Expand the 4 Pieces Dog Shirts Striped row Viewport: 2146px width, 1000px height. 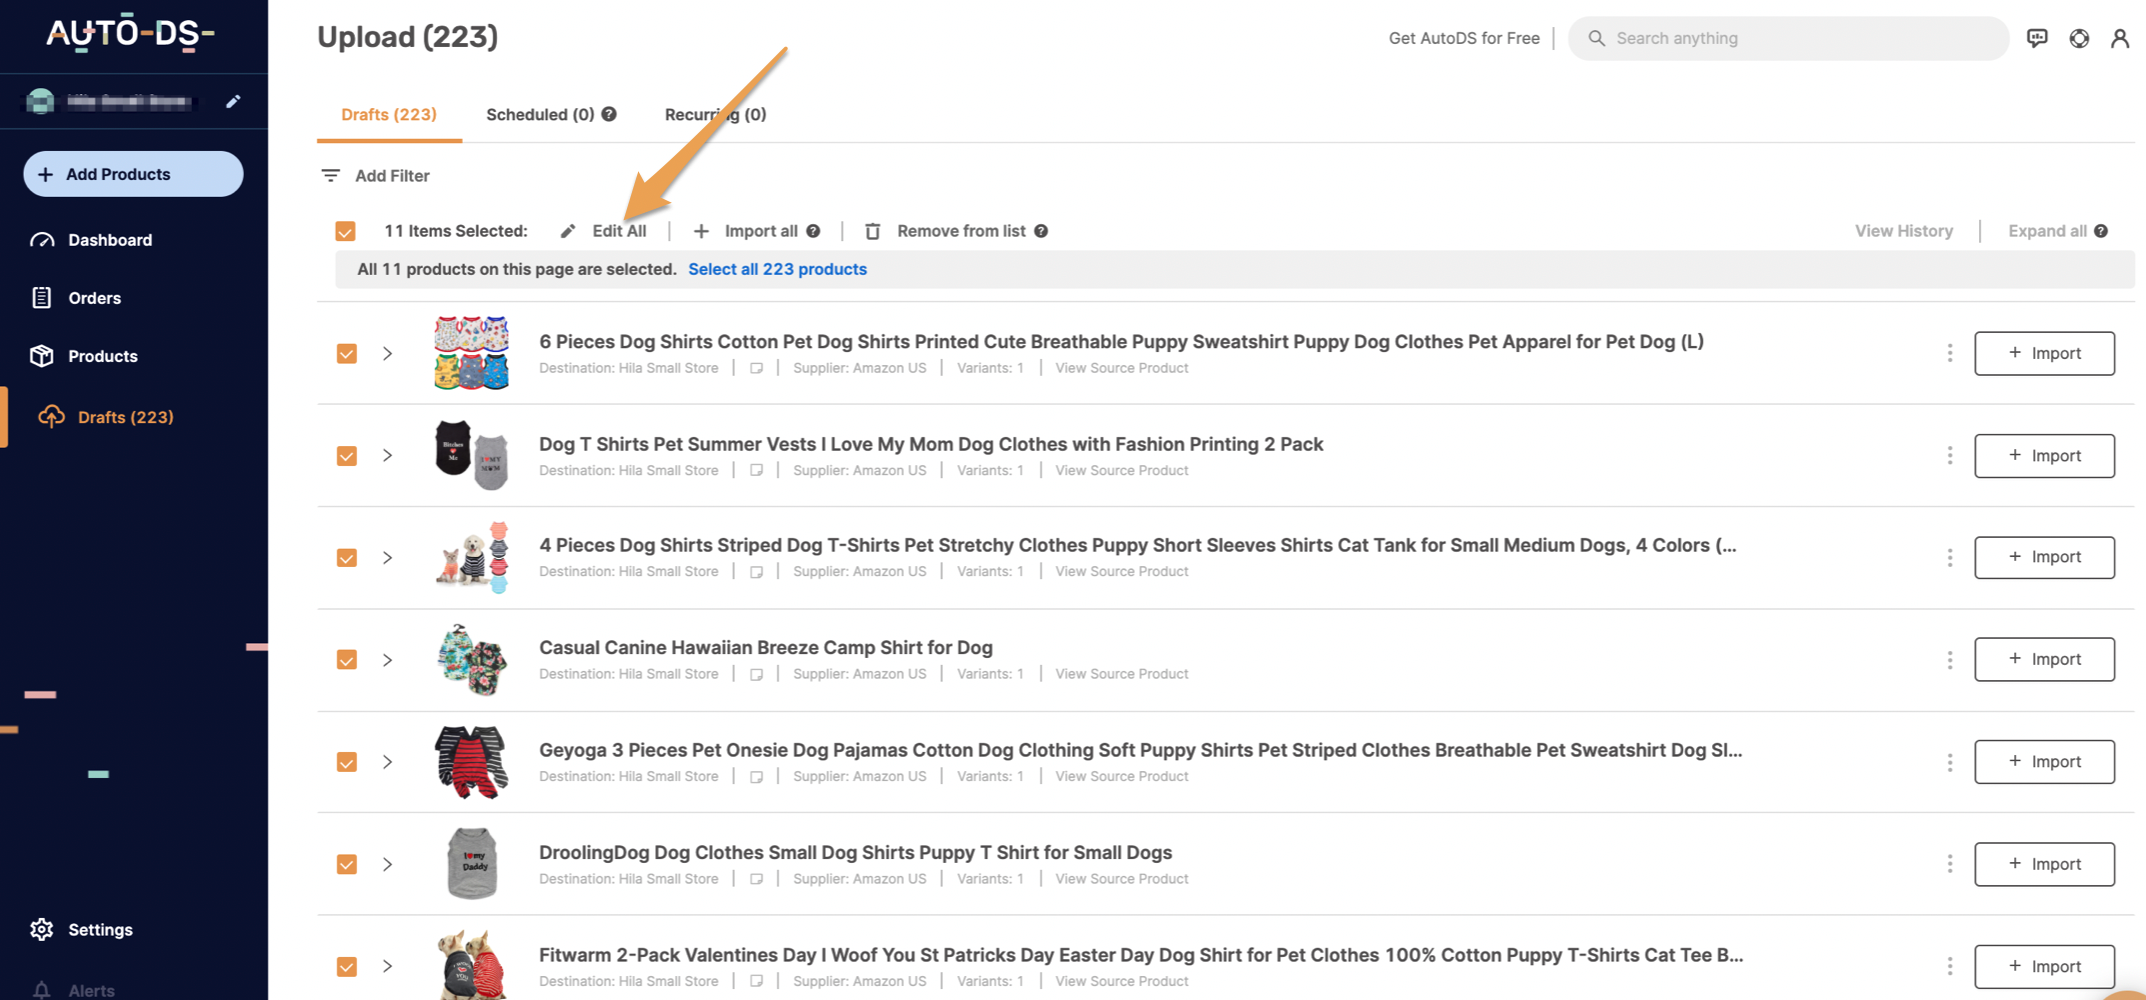[x=387, y=557]
